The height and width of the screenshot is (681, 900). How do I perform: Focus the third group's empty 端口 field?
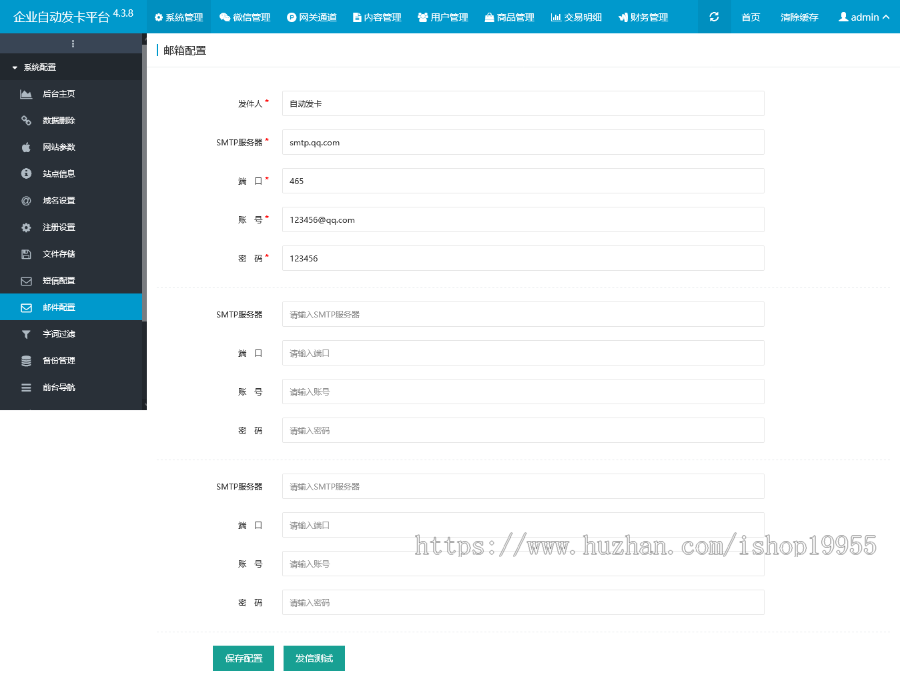point(523,525)
